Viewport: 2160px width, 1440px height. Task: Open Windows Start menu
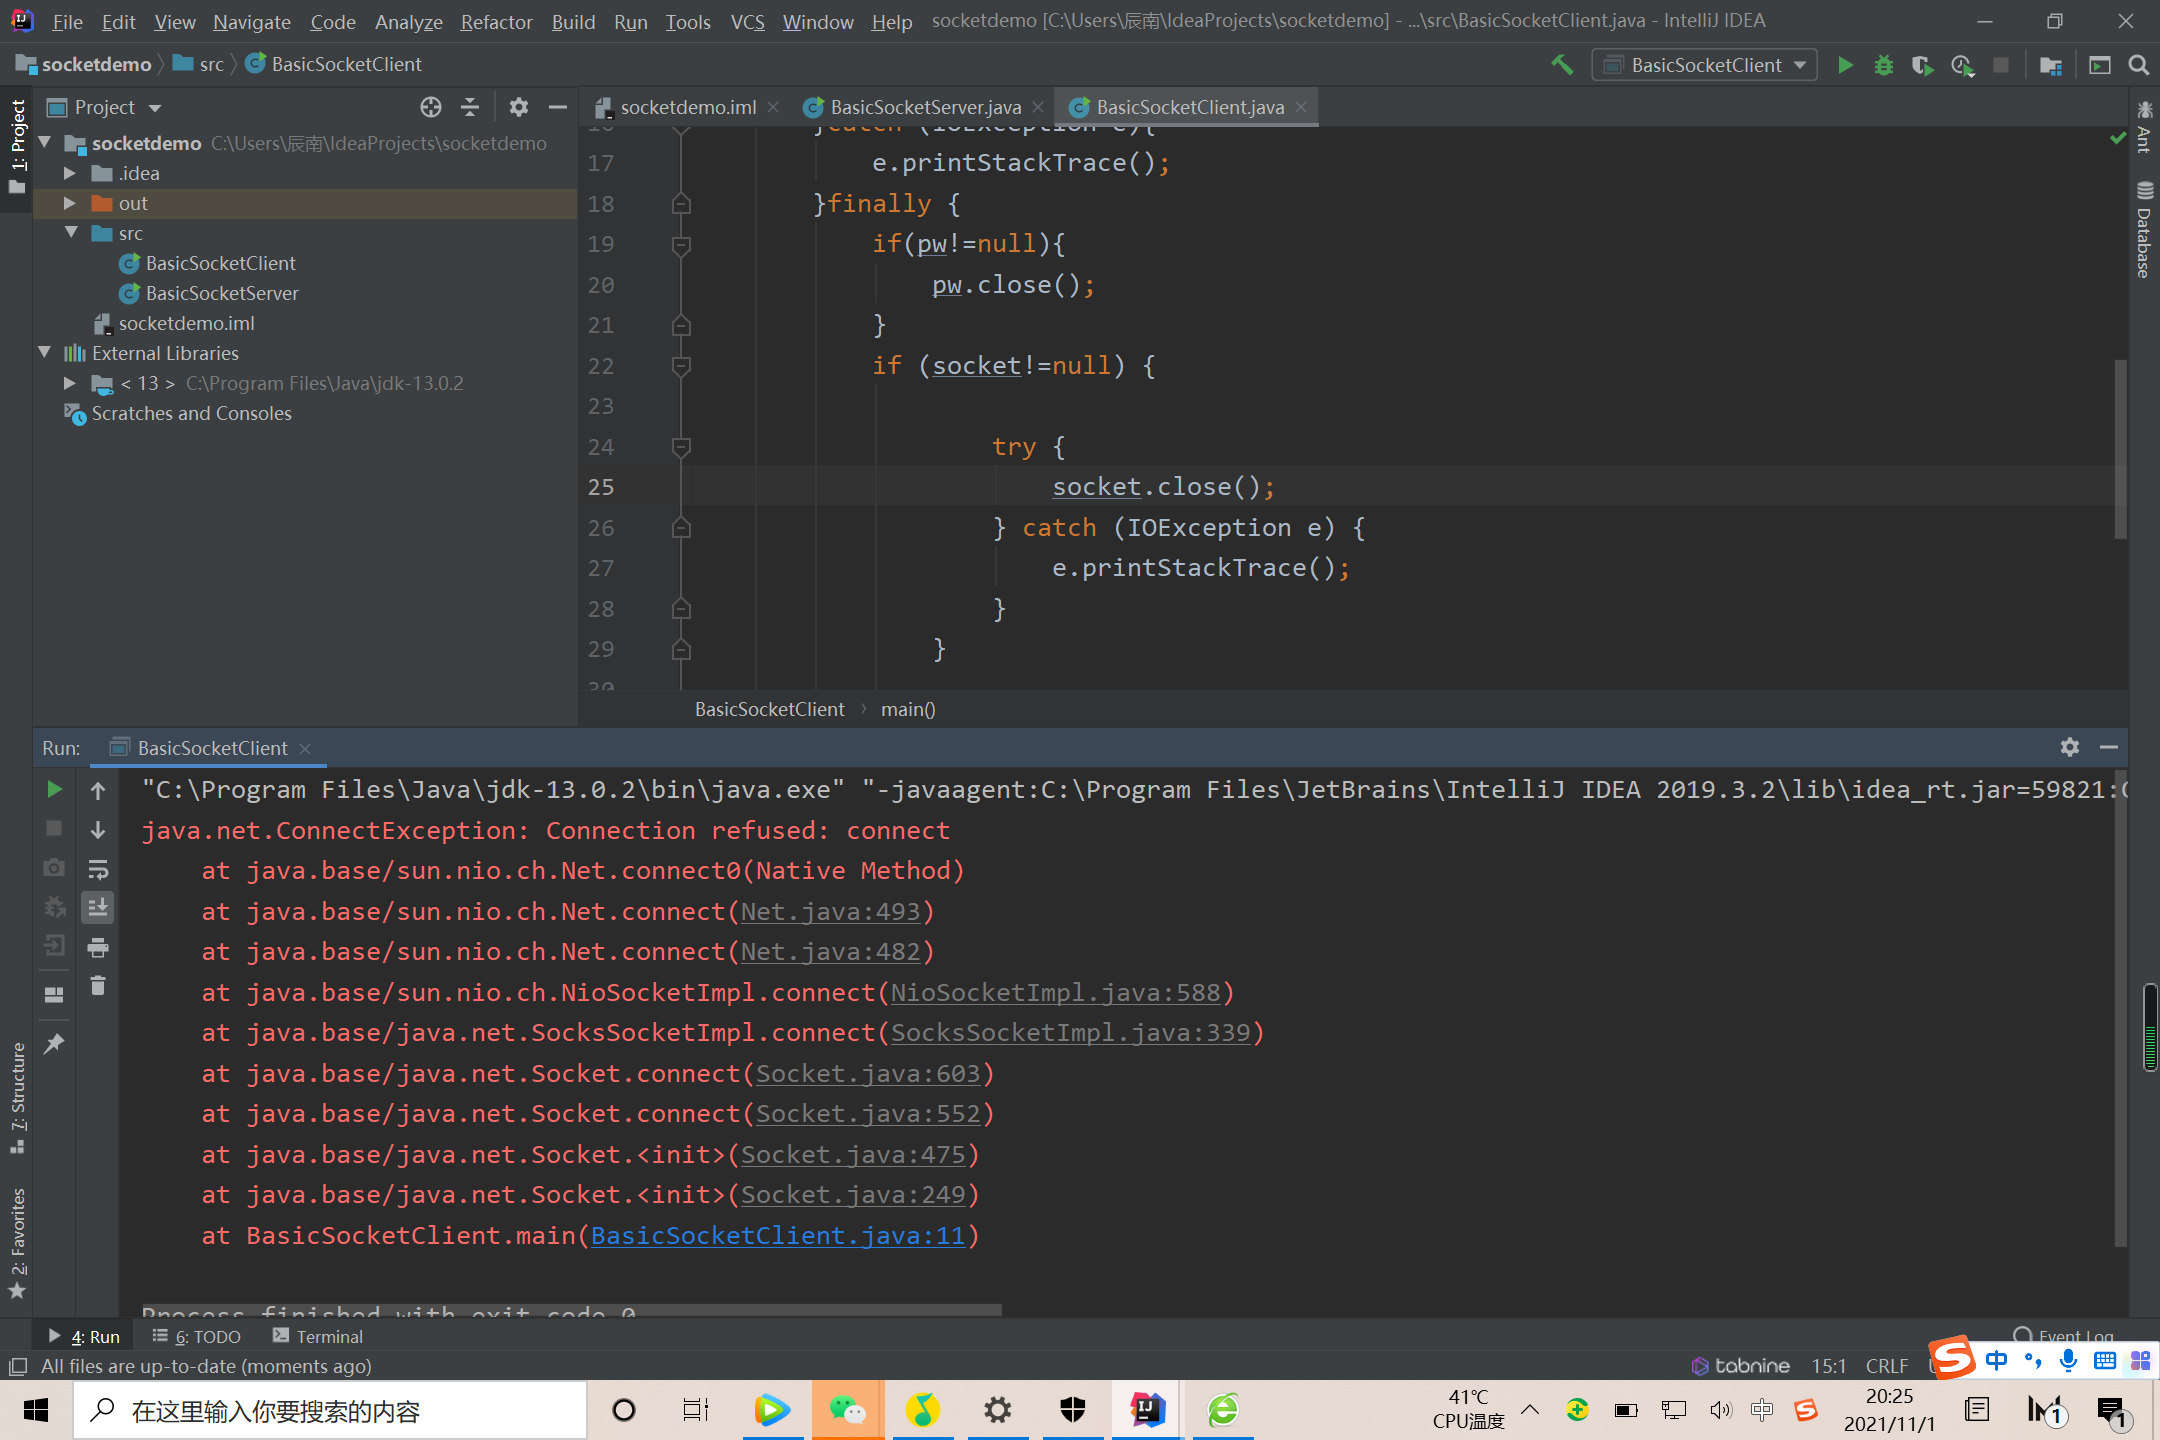pos(36,1410)
